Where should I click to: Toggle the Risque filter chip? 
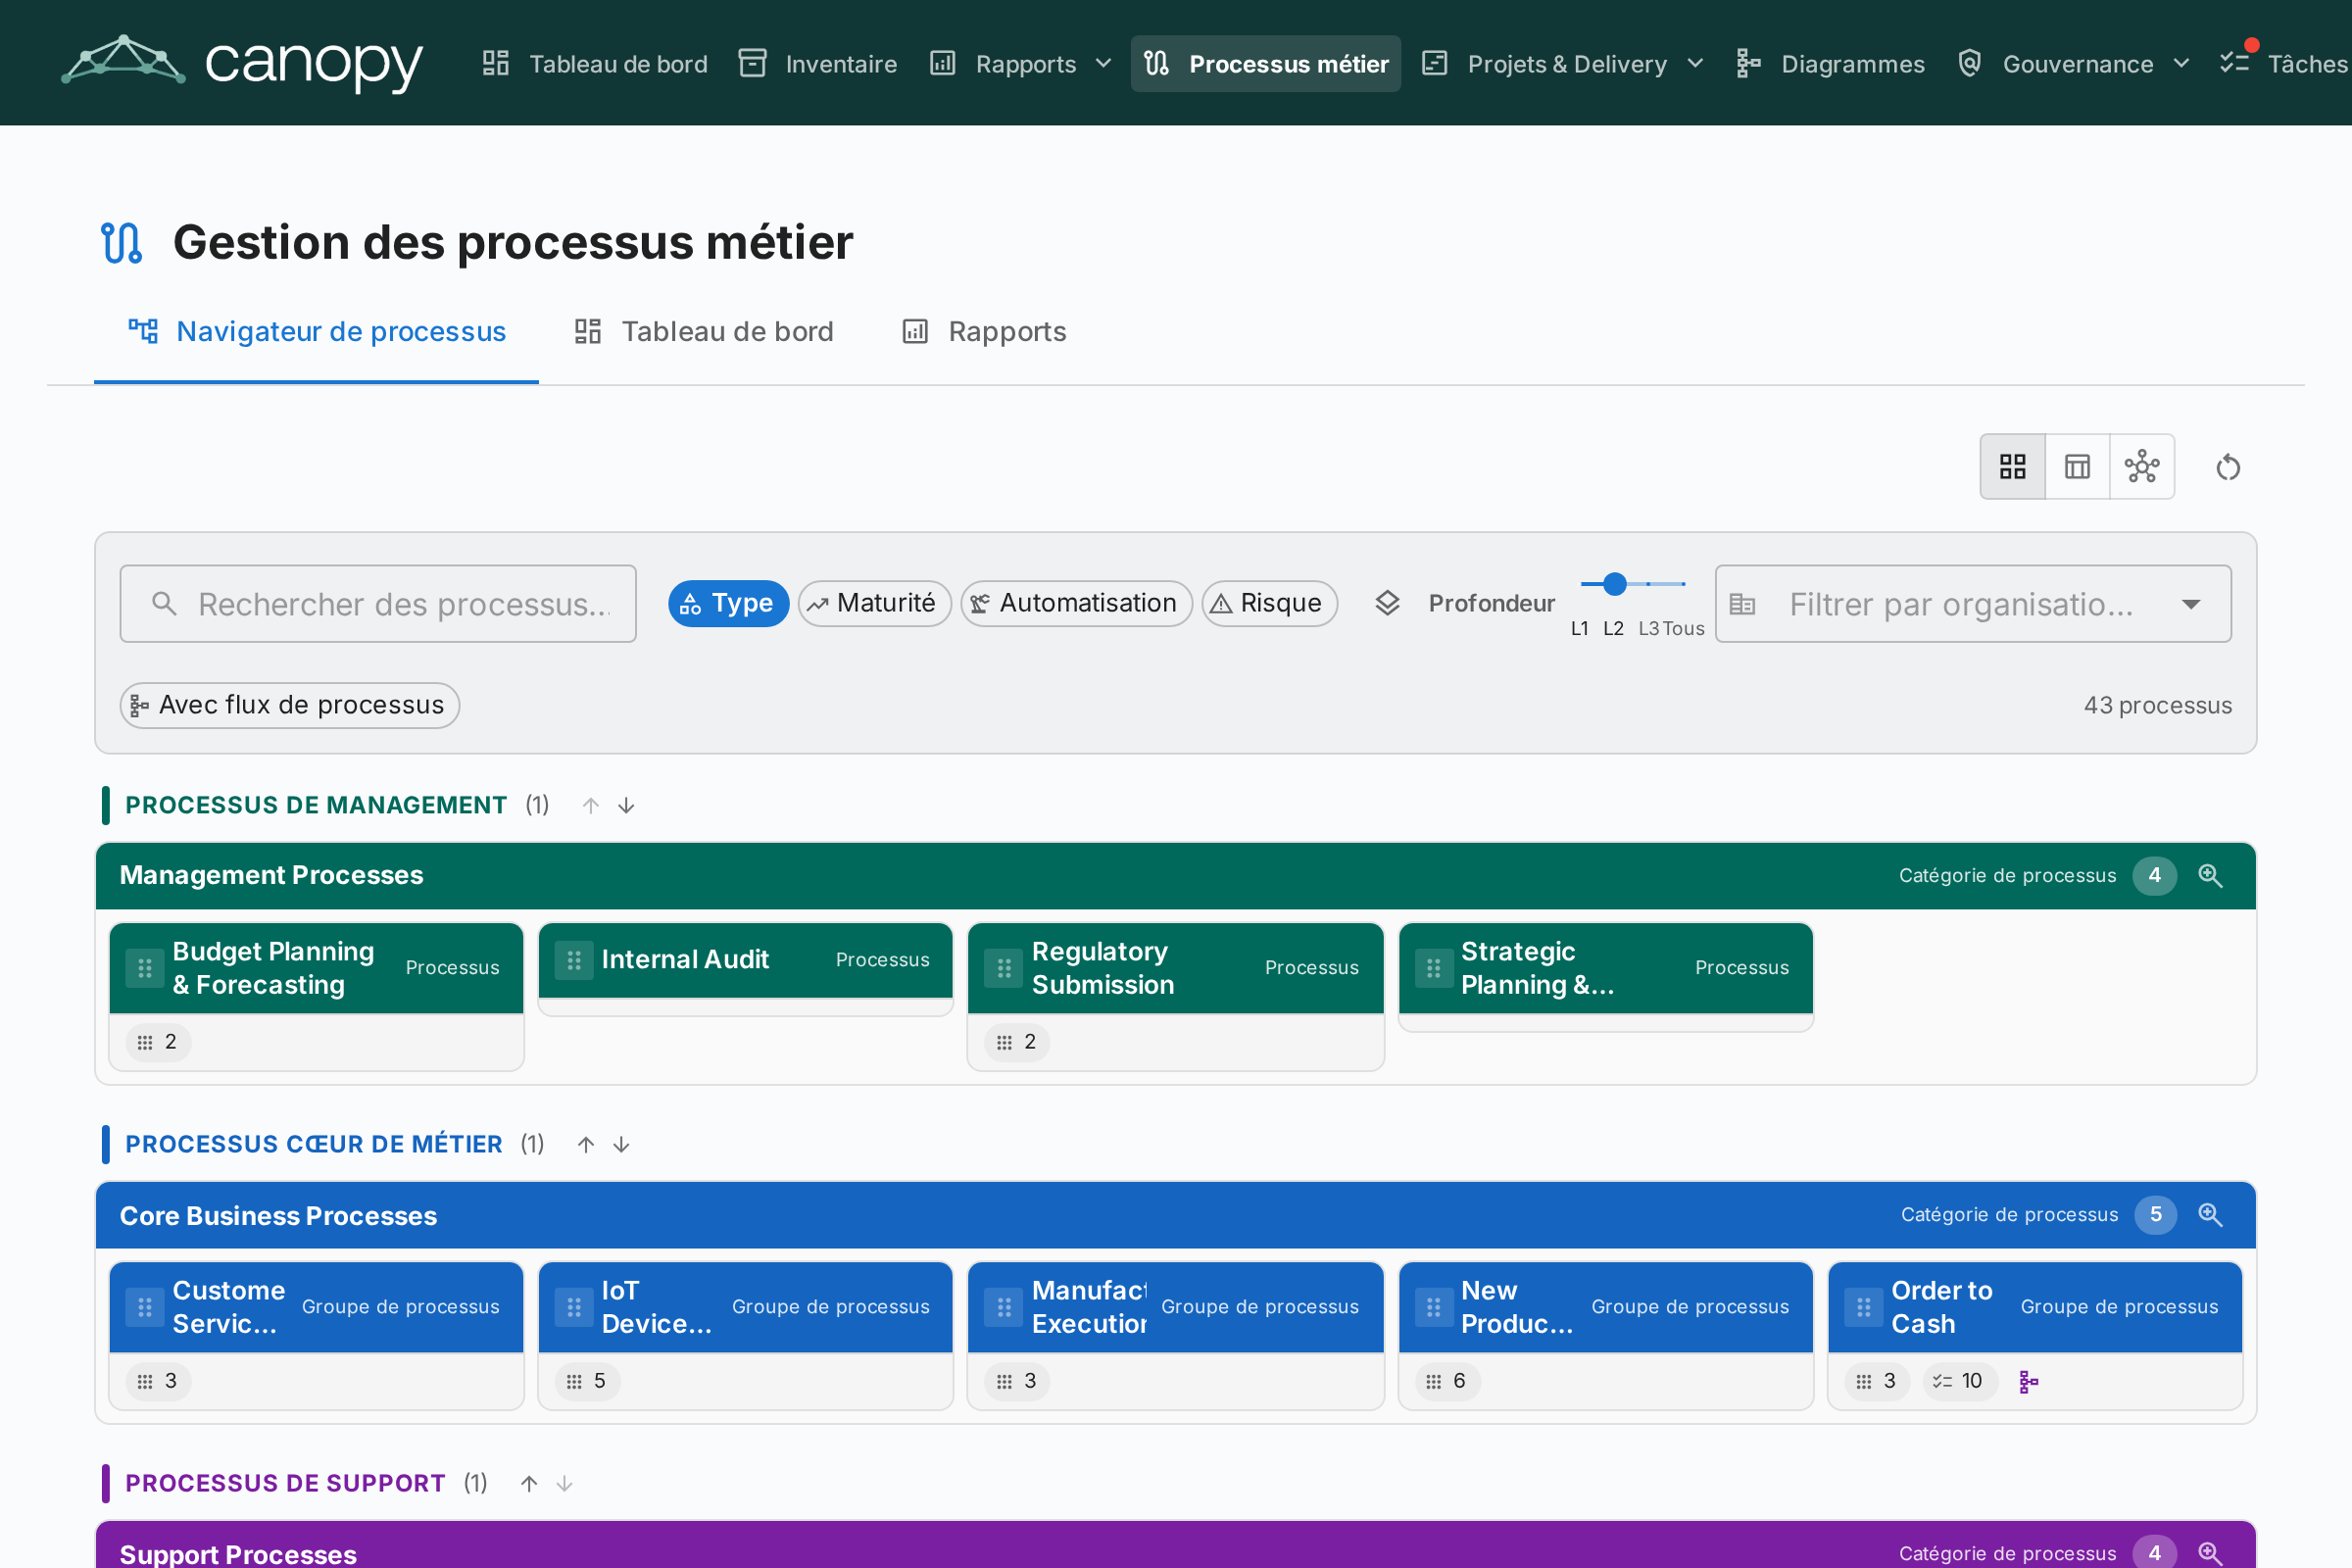(x=1269, y=603)
